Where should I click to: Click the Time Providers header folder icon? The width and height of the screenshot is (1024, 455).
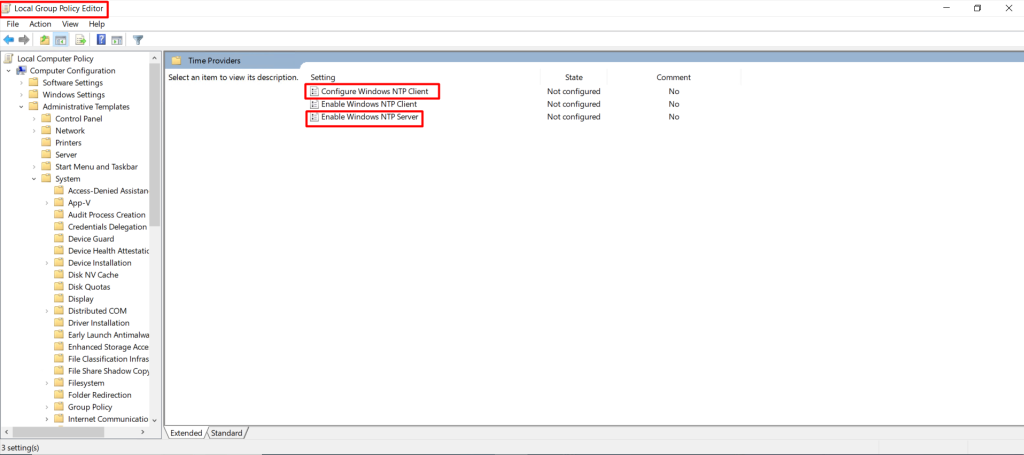point(176,61)
